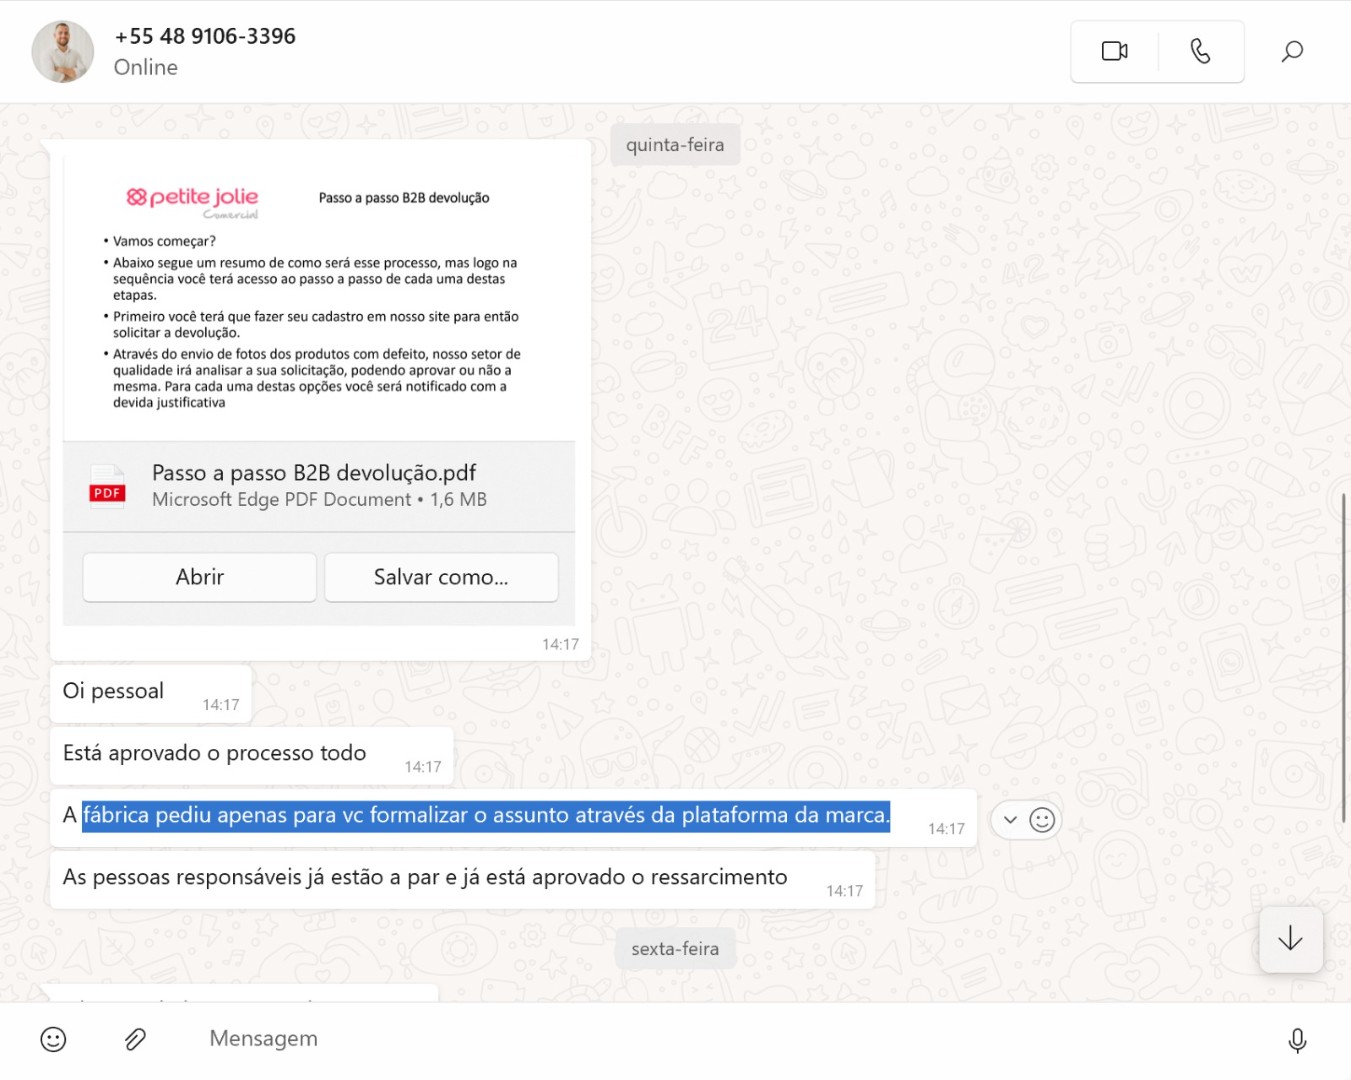
Task: Click the Salvar como... button
Action: [x=441, y=577]
